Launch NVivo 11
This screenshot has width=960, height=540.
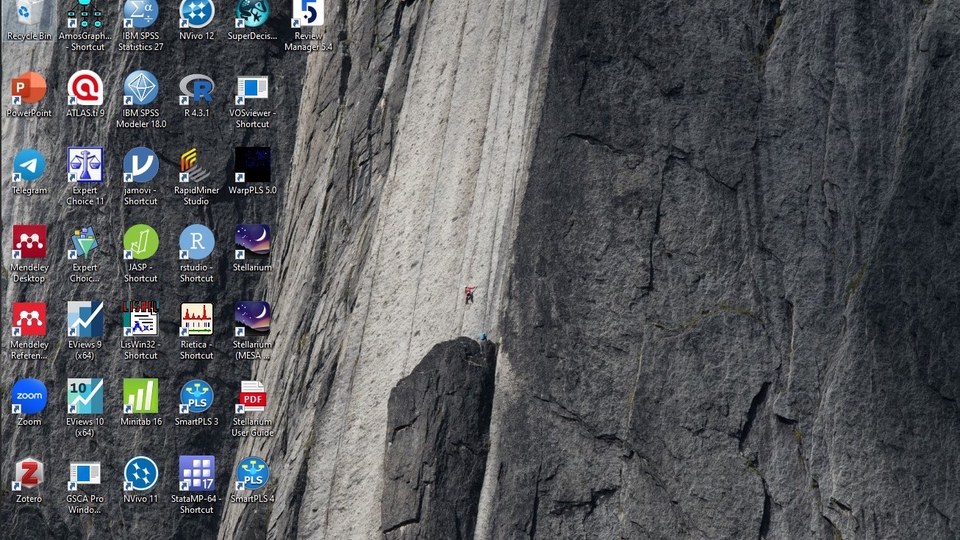pos(141,481)
